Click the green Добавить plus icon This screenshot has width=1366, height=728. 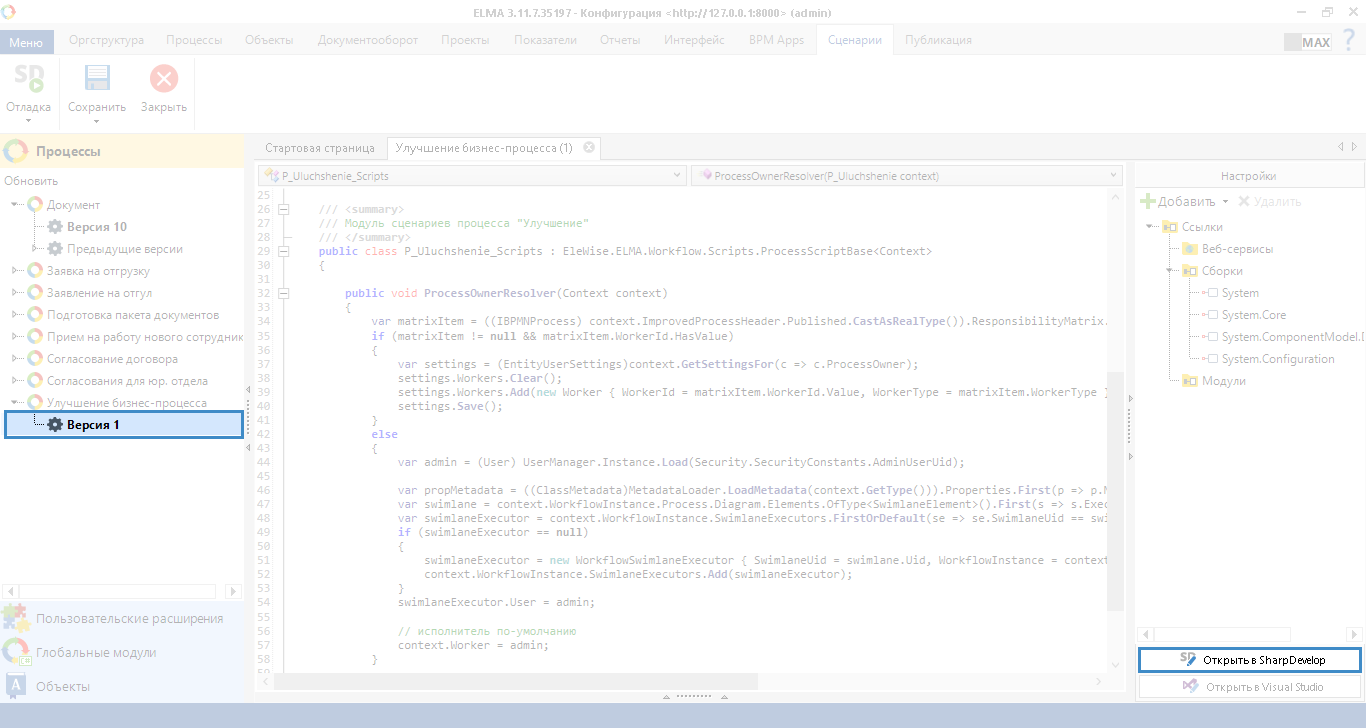click(x=1148, y=201)
